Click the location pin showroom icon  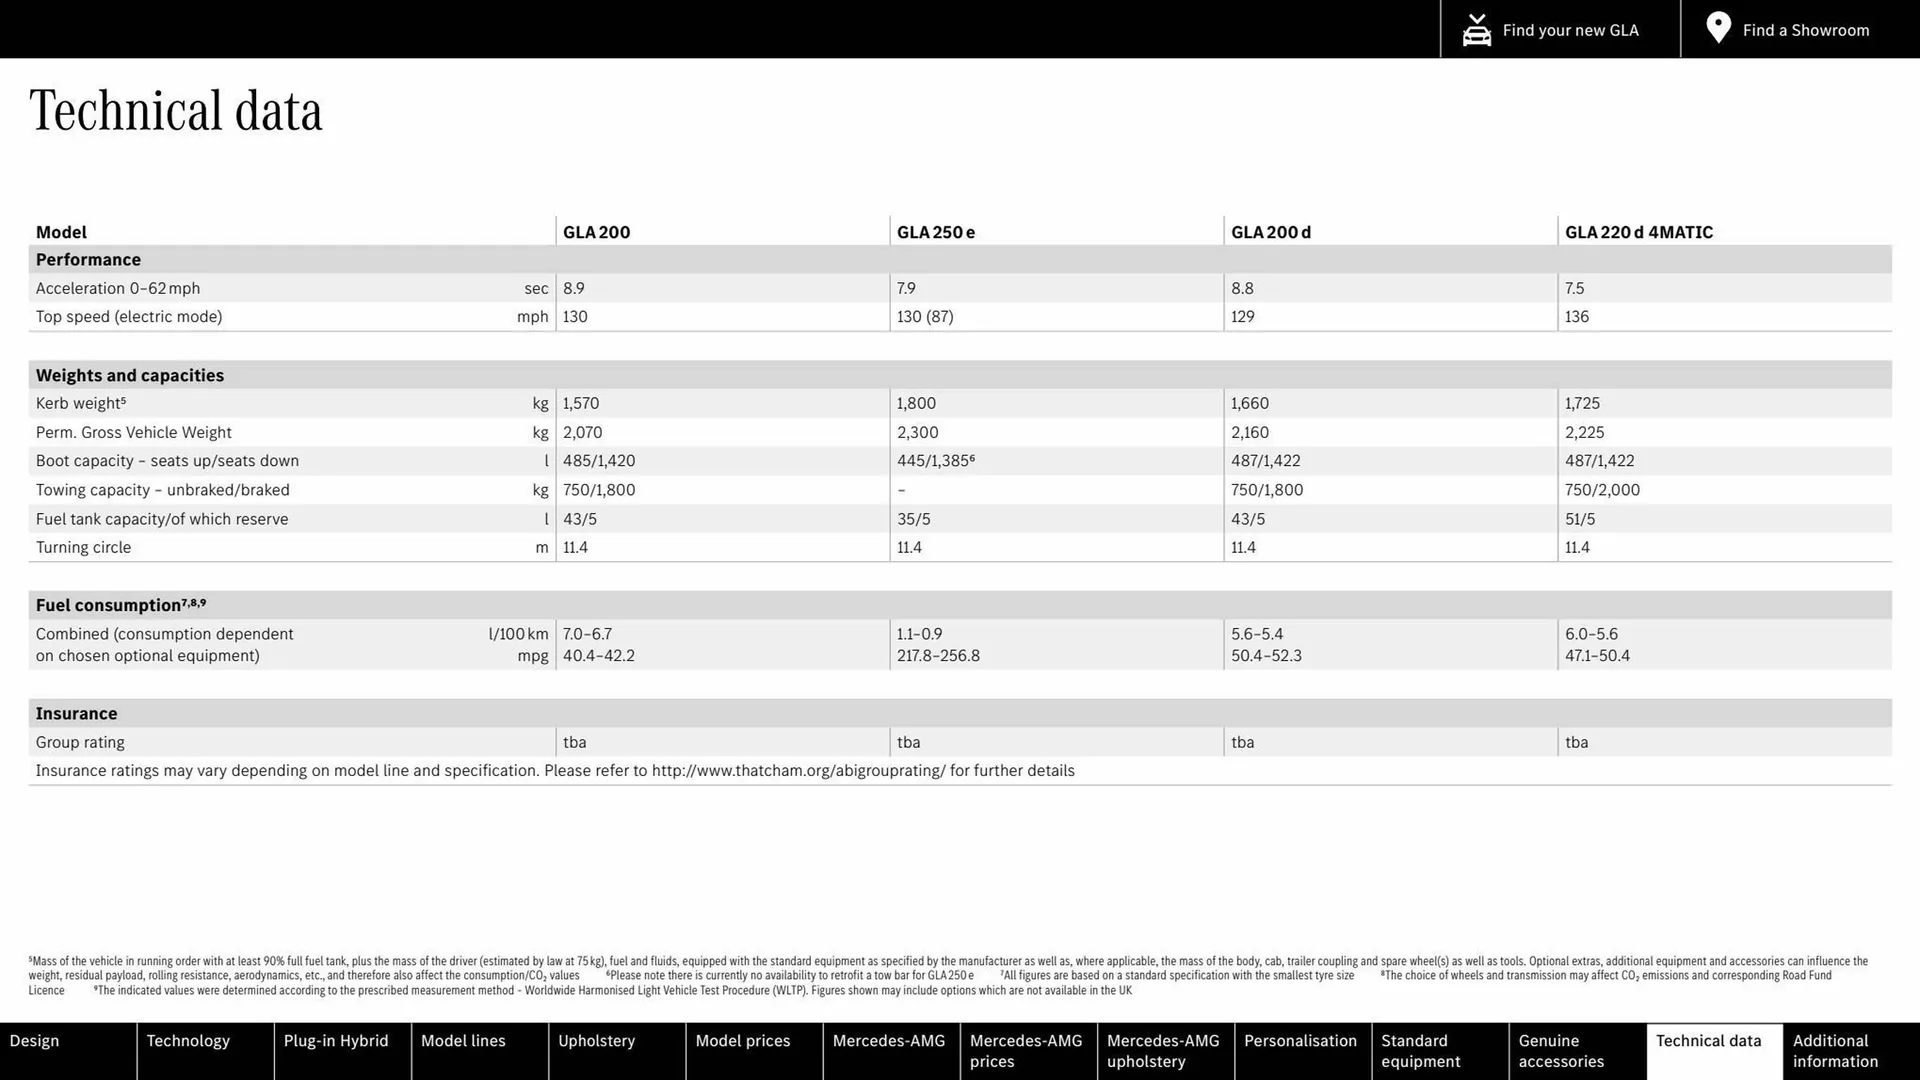click(x=1718, y=29)
